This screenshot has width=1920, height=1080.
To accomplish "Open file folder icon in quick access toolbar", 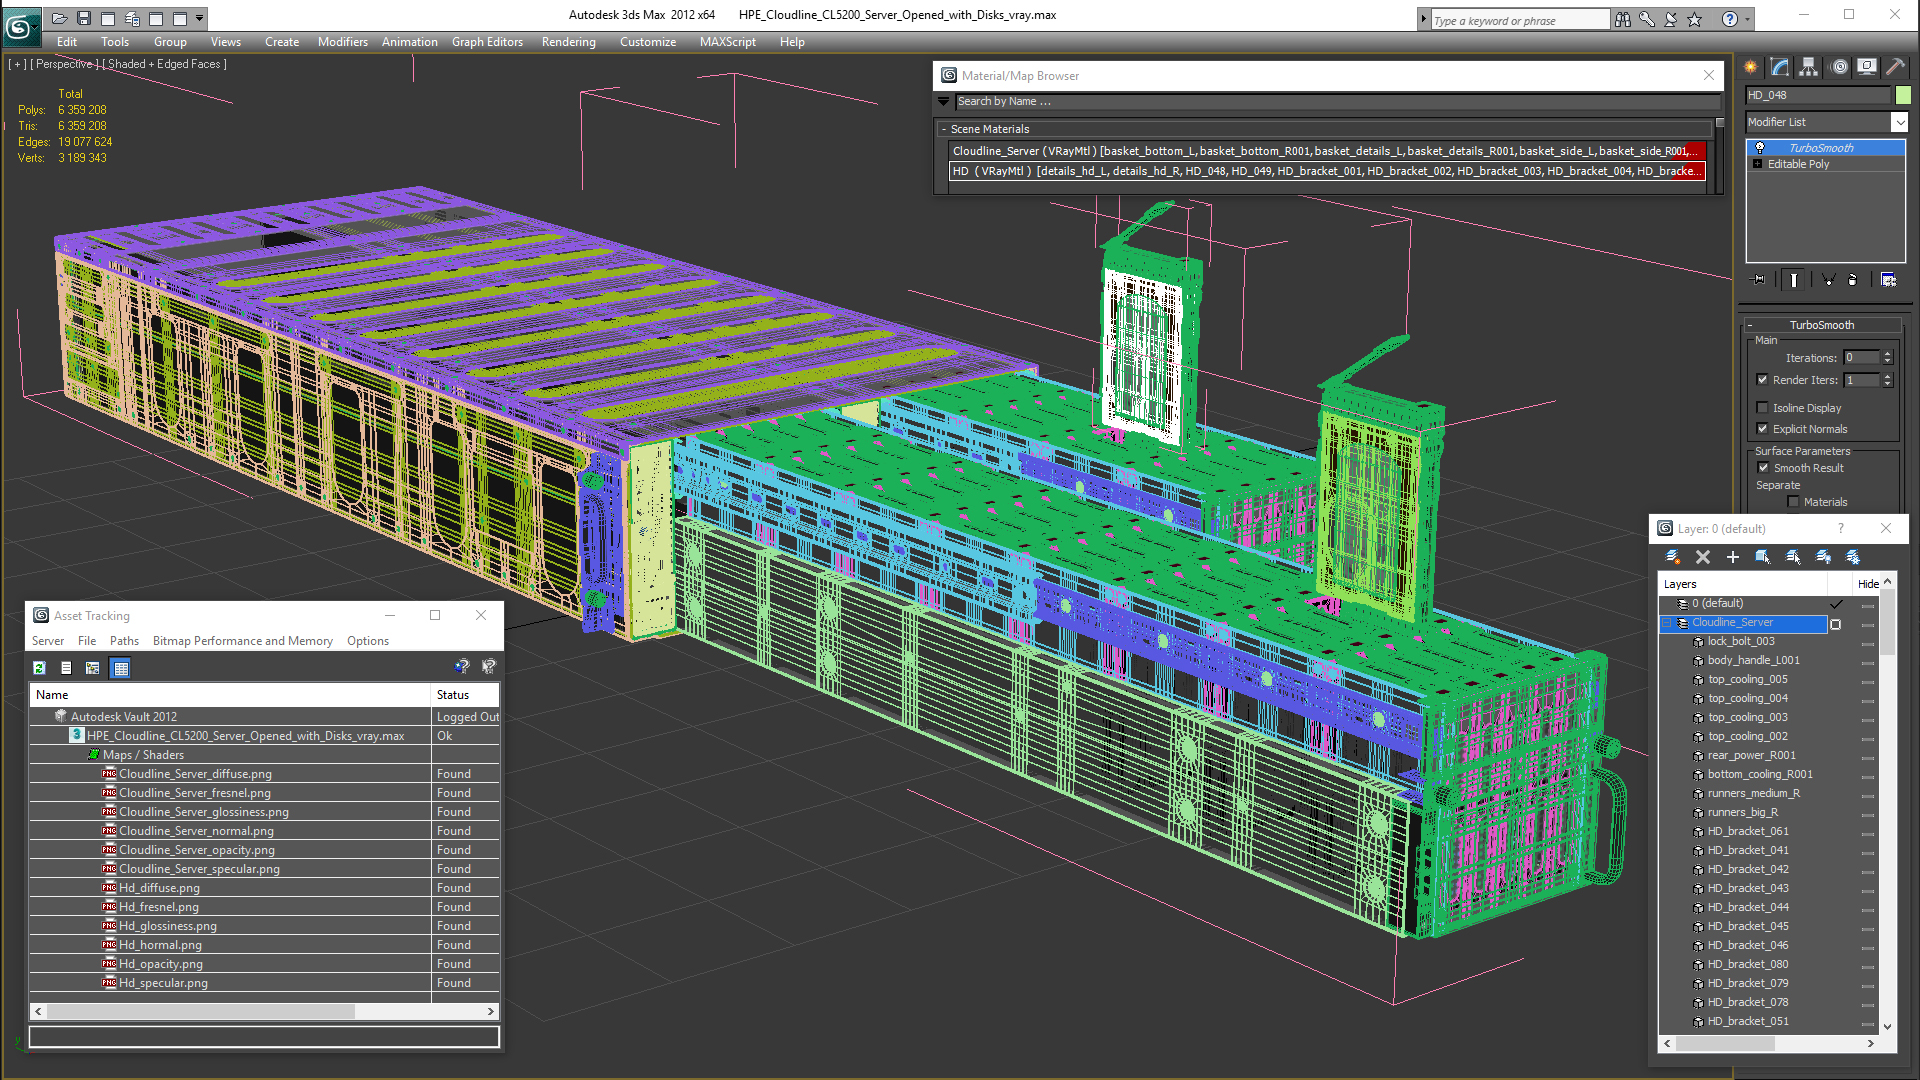I will click(59, 18).
